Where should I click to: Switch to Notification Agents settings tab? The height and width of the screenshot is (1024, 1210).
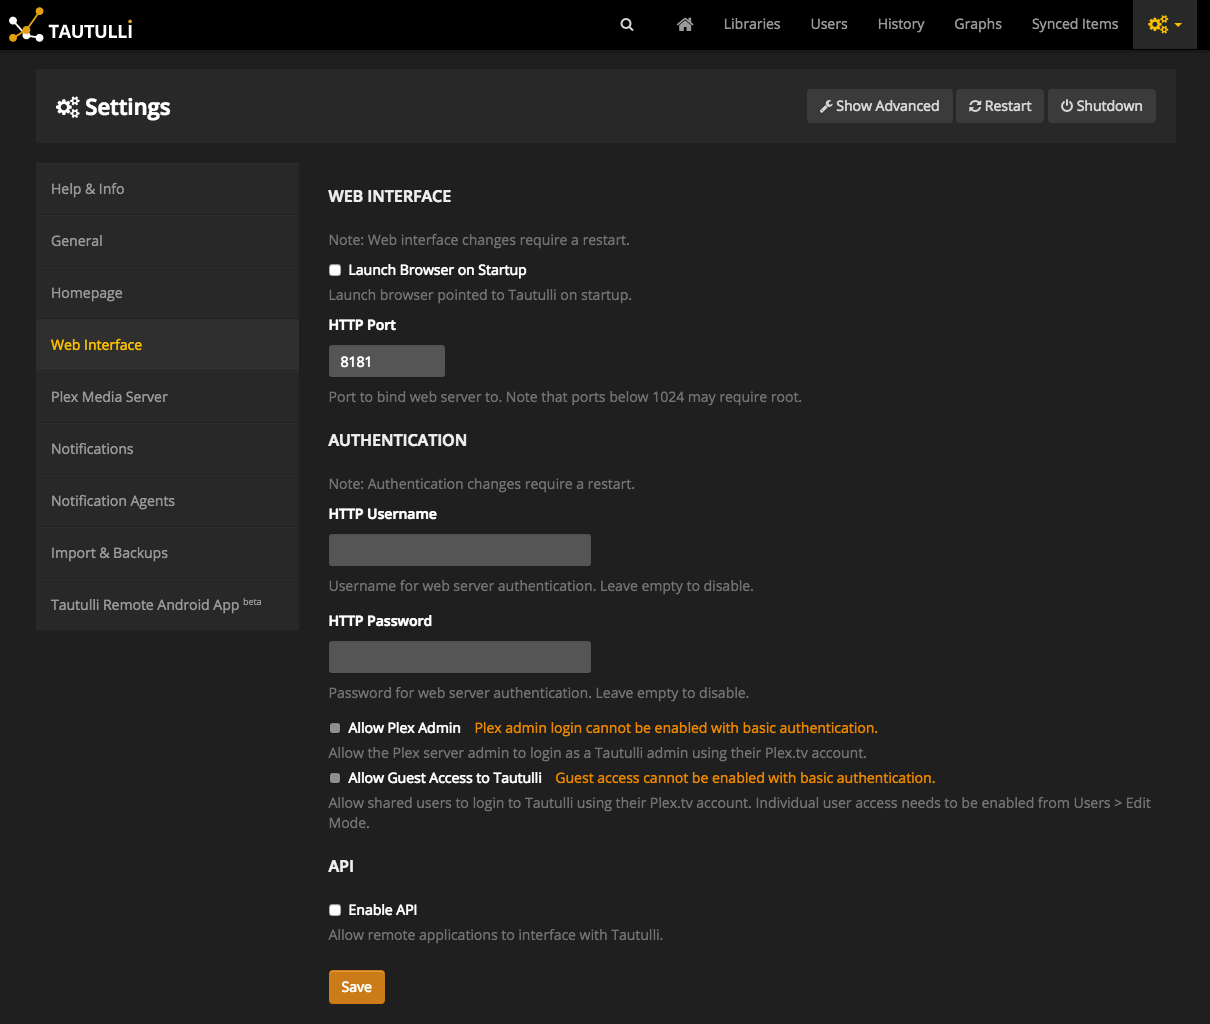(x=113, y=501)
